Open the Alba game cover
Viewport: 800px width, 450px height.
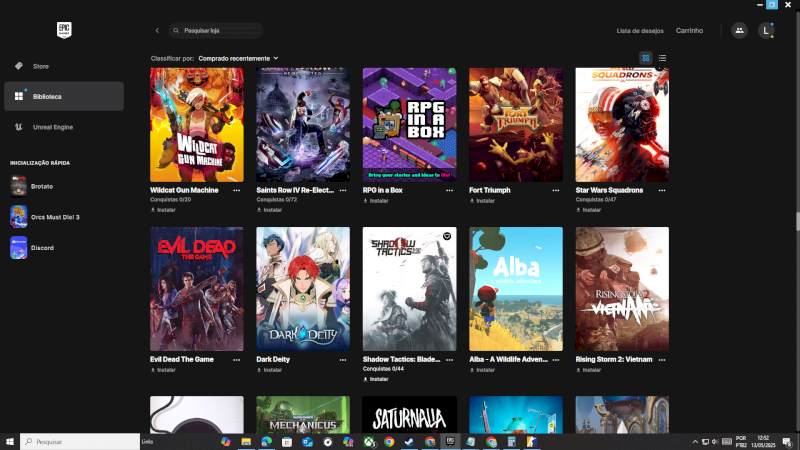coord(516,289)
